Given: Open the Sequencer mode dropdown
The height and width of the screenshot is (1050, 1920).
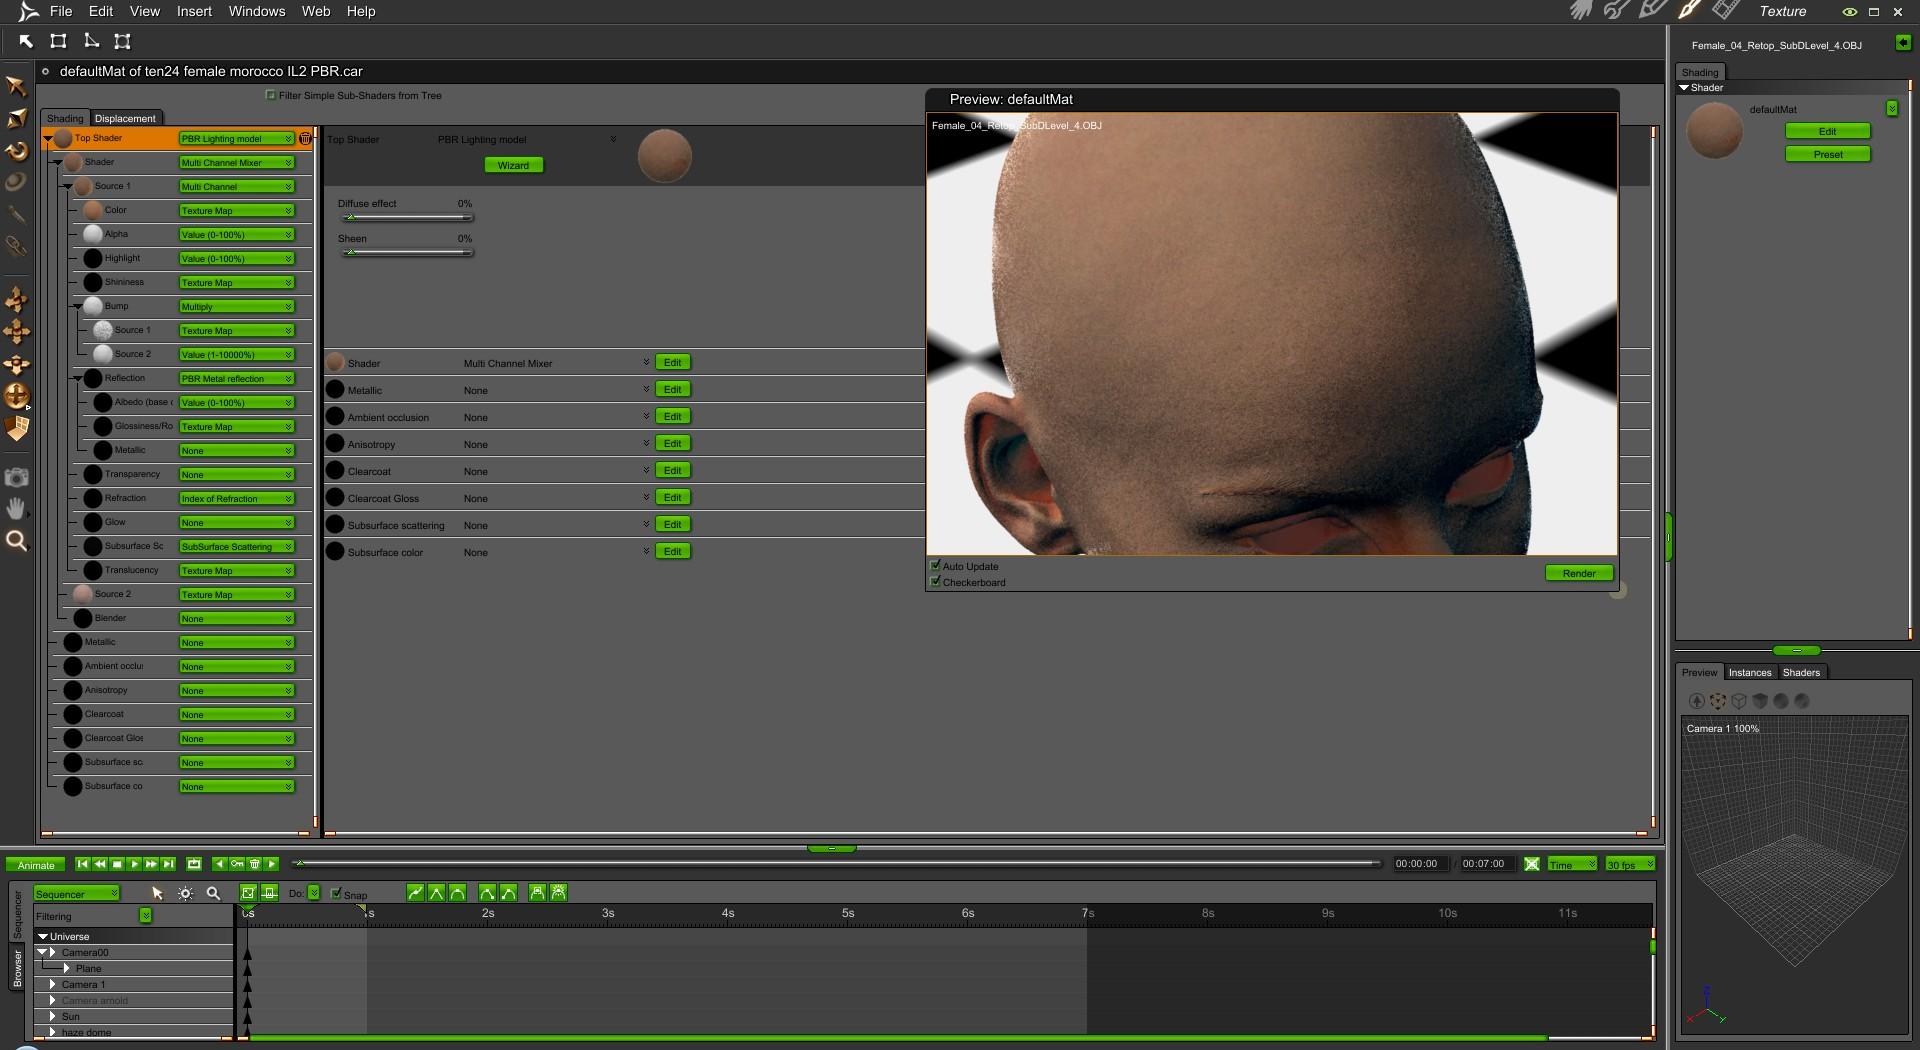Looking at the screenshot, I should pyautogui.click(x=77, y=894).
